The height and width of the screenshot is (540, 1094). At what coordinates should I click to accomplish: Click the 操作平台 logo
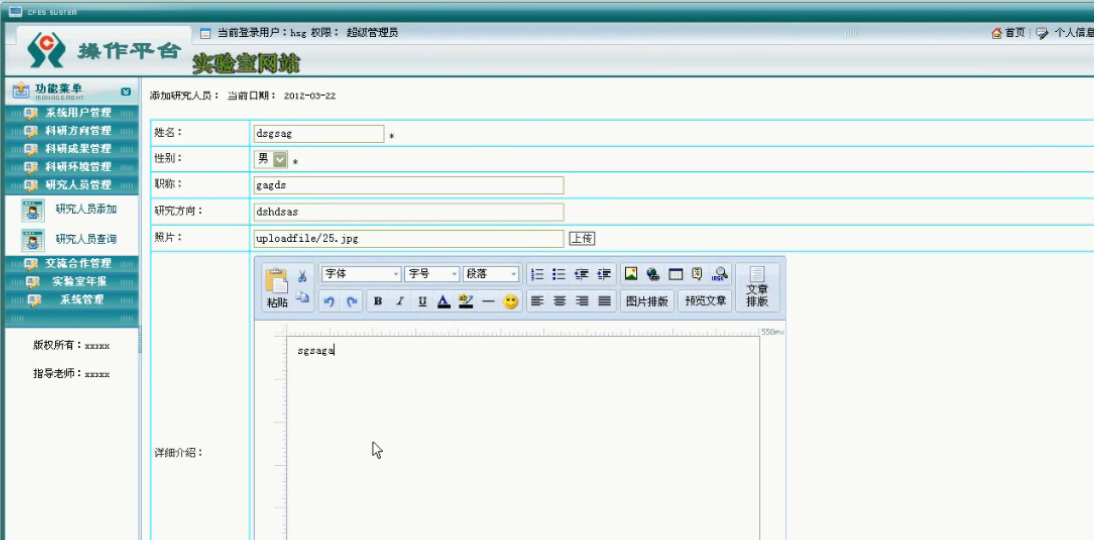[x=105, y=50]
